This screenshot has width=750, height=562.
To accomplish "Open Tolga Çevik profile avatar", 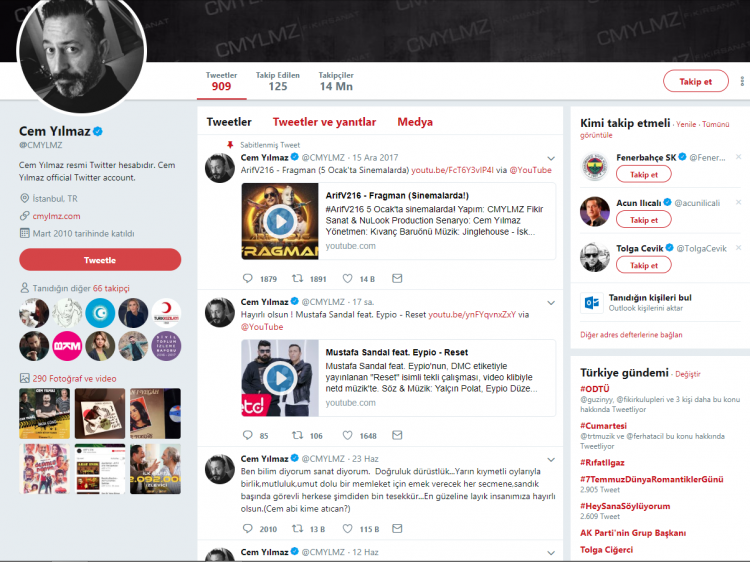I will click(595, 257).
